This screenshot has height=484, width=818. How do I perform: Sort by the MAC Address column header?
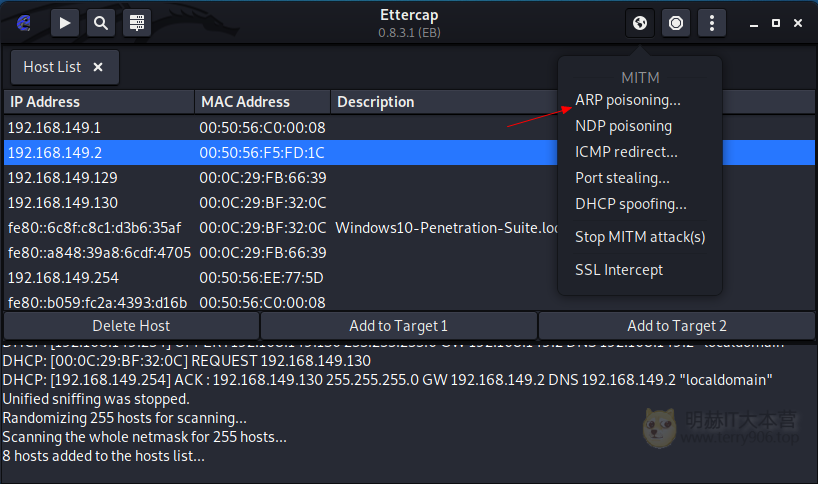(x=262, y=102)
